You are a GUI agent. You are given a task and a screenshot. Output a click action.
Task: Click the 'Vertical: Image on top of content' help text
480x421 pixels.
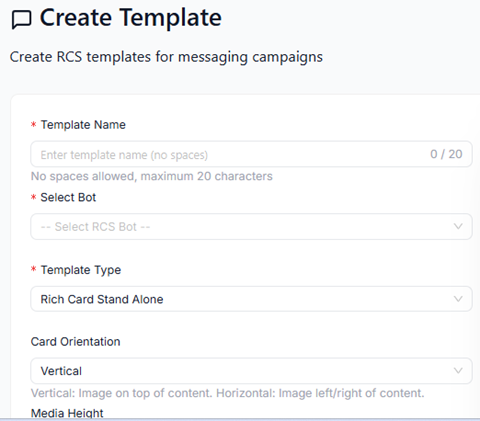[227, 393]
